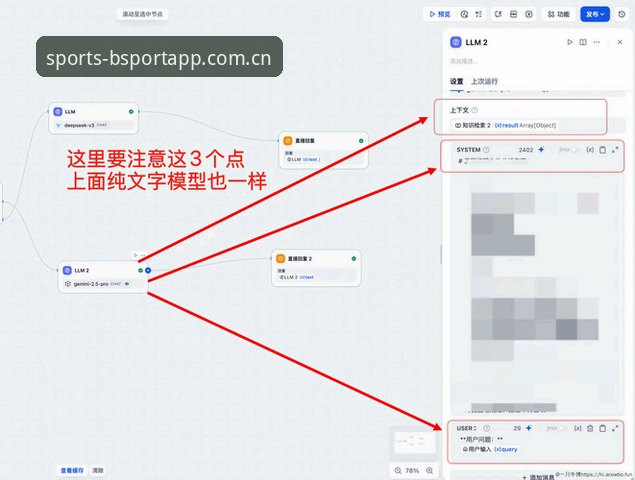Open the 78% zoom level menu
The width and height of the screenshot is (635, 480).
click(x=412, y=470)
